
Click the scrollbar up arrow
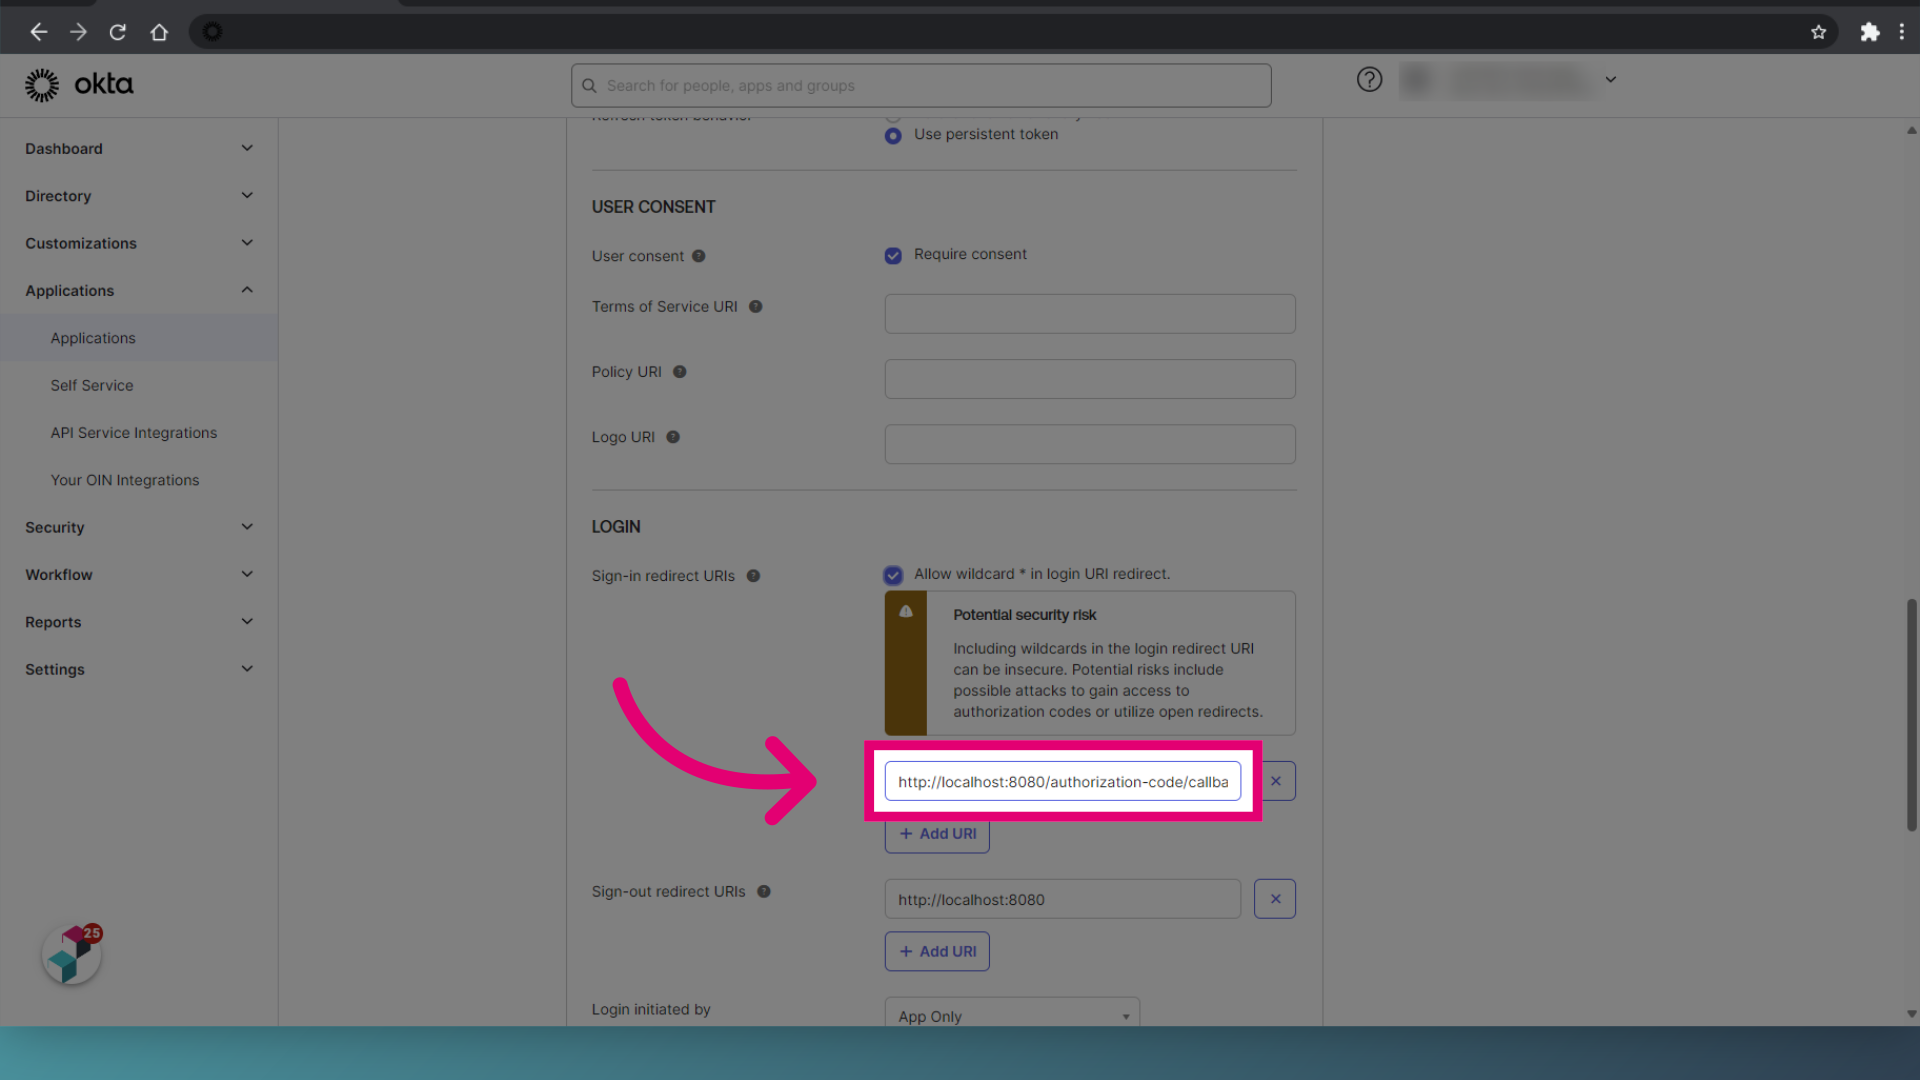tap(1911, 130)
